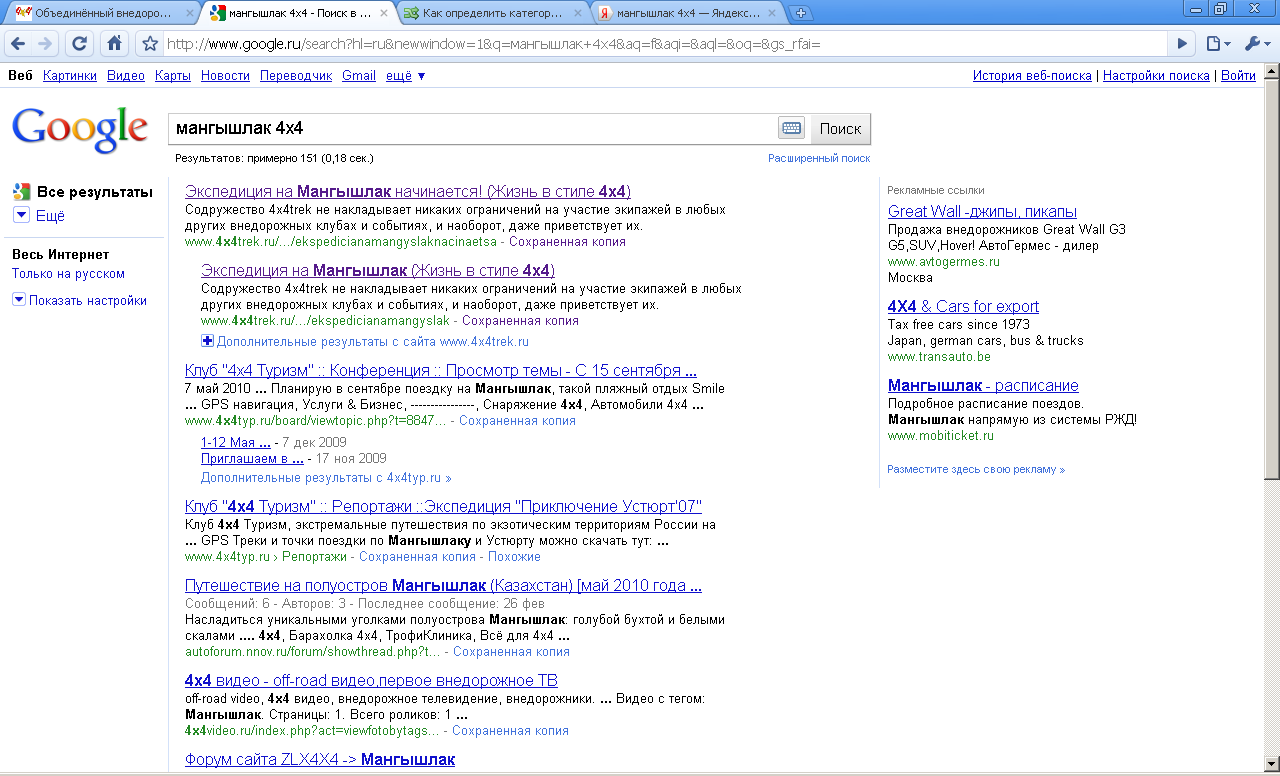The height and width of the screenshot is (776, 1280).
Task: Go to the browser home page
Action: tap(115, 44)
